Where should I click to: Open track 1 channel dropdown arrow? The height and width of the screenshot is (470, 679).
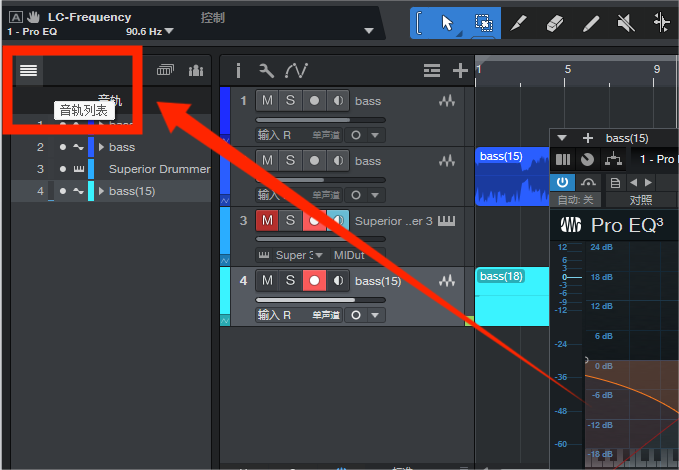point(375,135)
